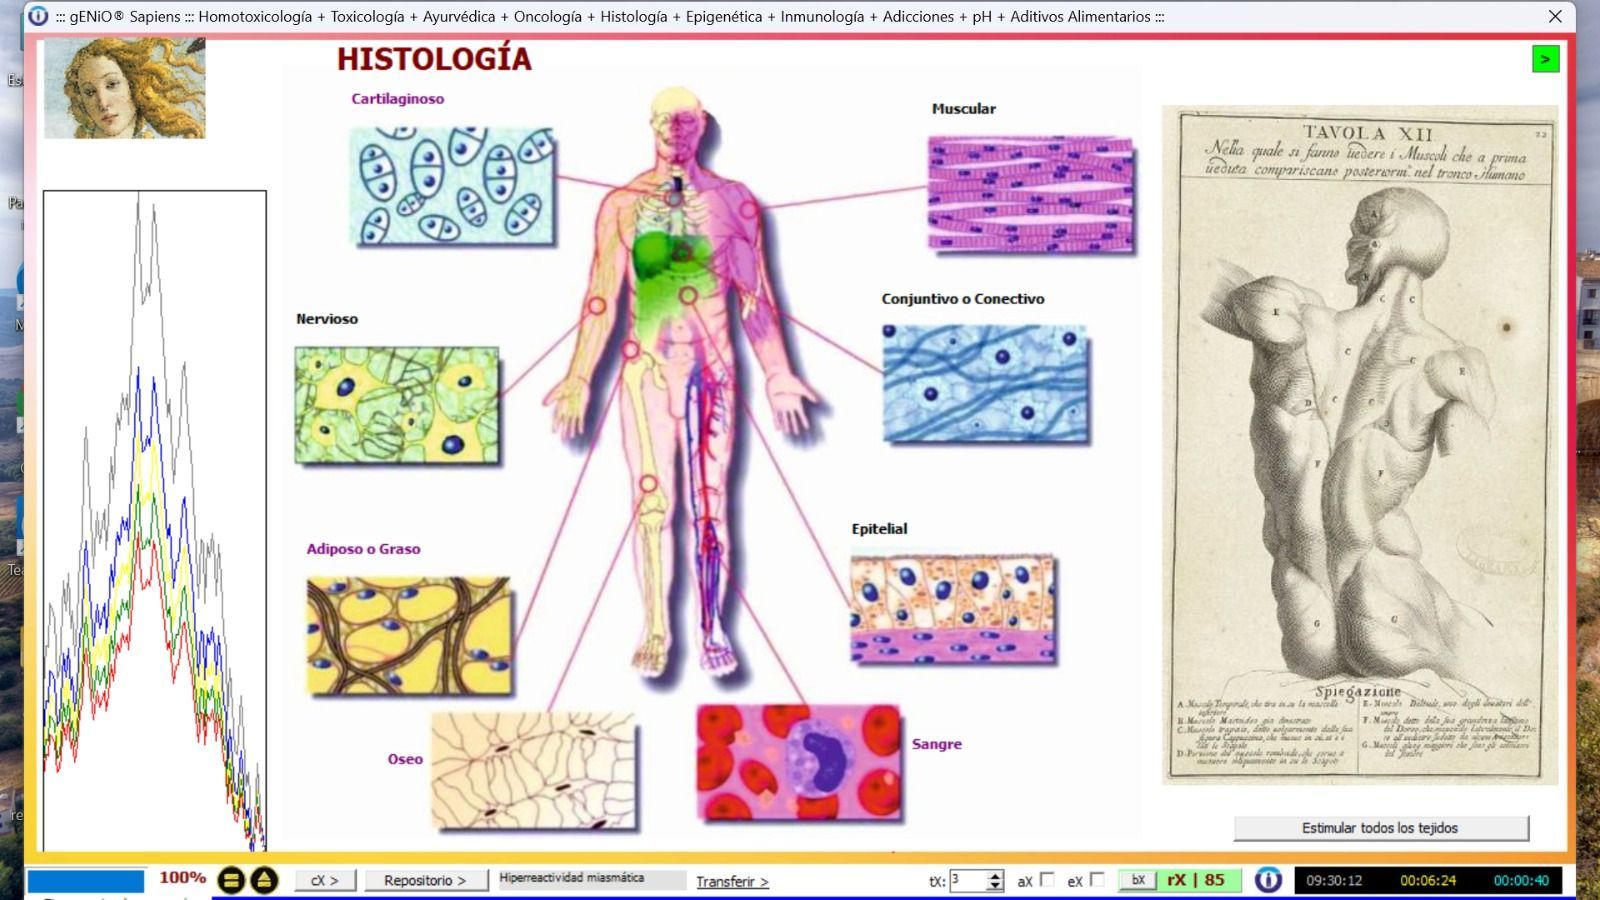
Task: Select the Adiposo o Graso tissue image
Action: pos(409,636)
